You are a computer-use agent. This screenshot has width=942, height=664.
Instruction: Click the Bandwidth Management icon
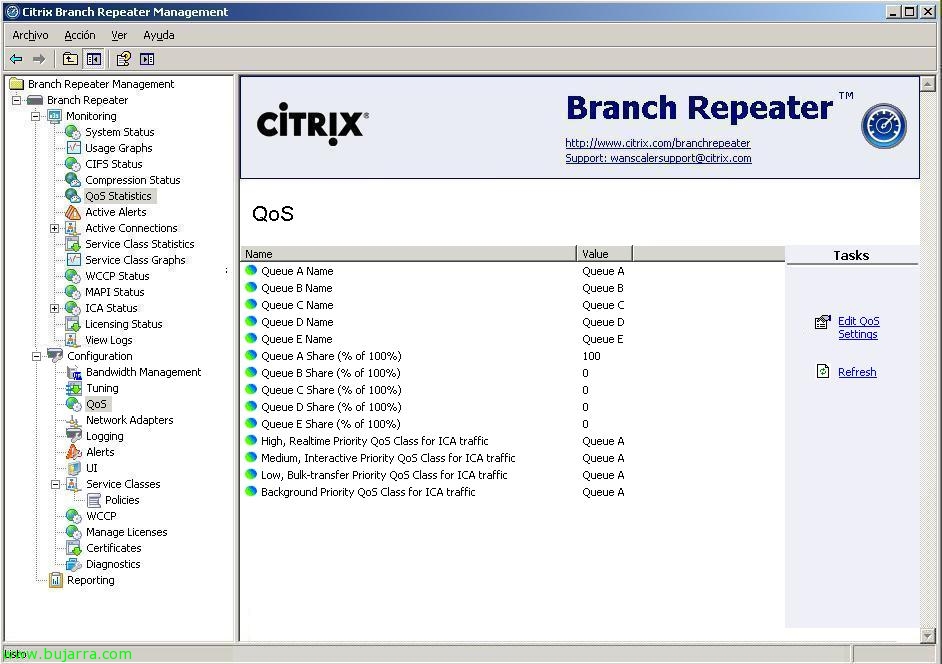[x=74, y=372]
